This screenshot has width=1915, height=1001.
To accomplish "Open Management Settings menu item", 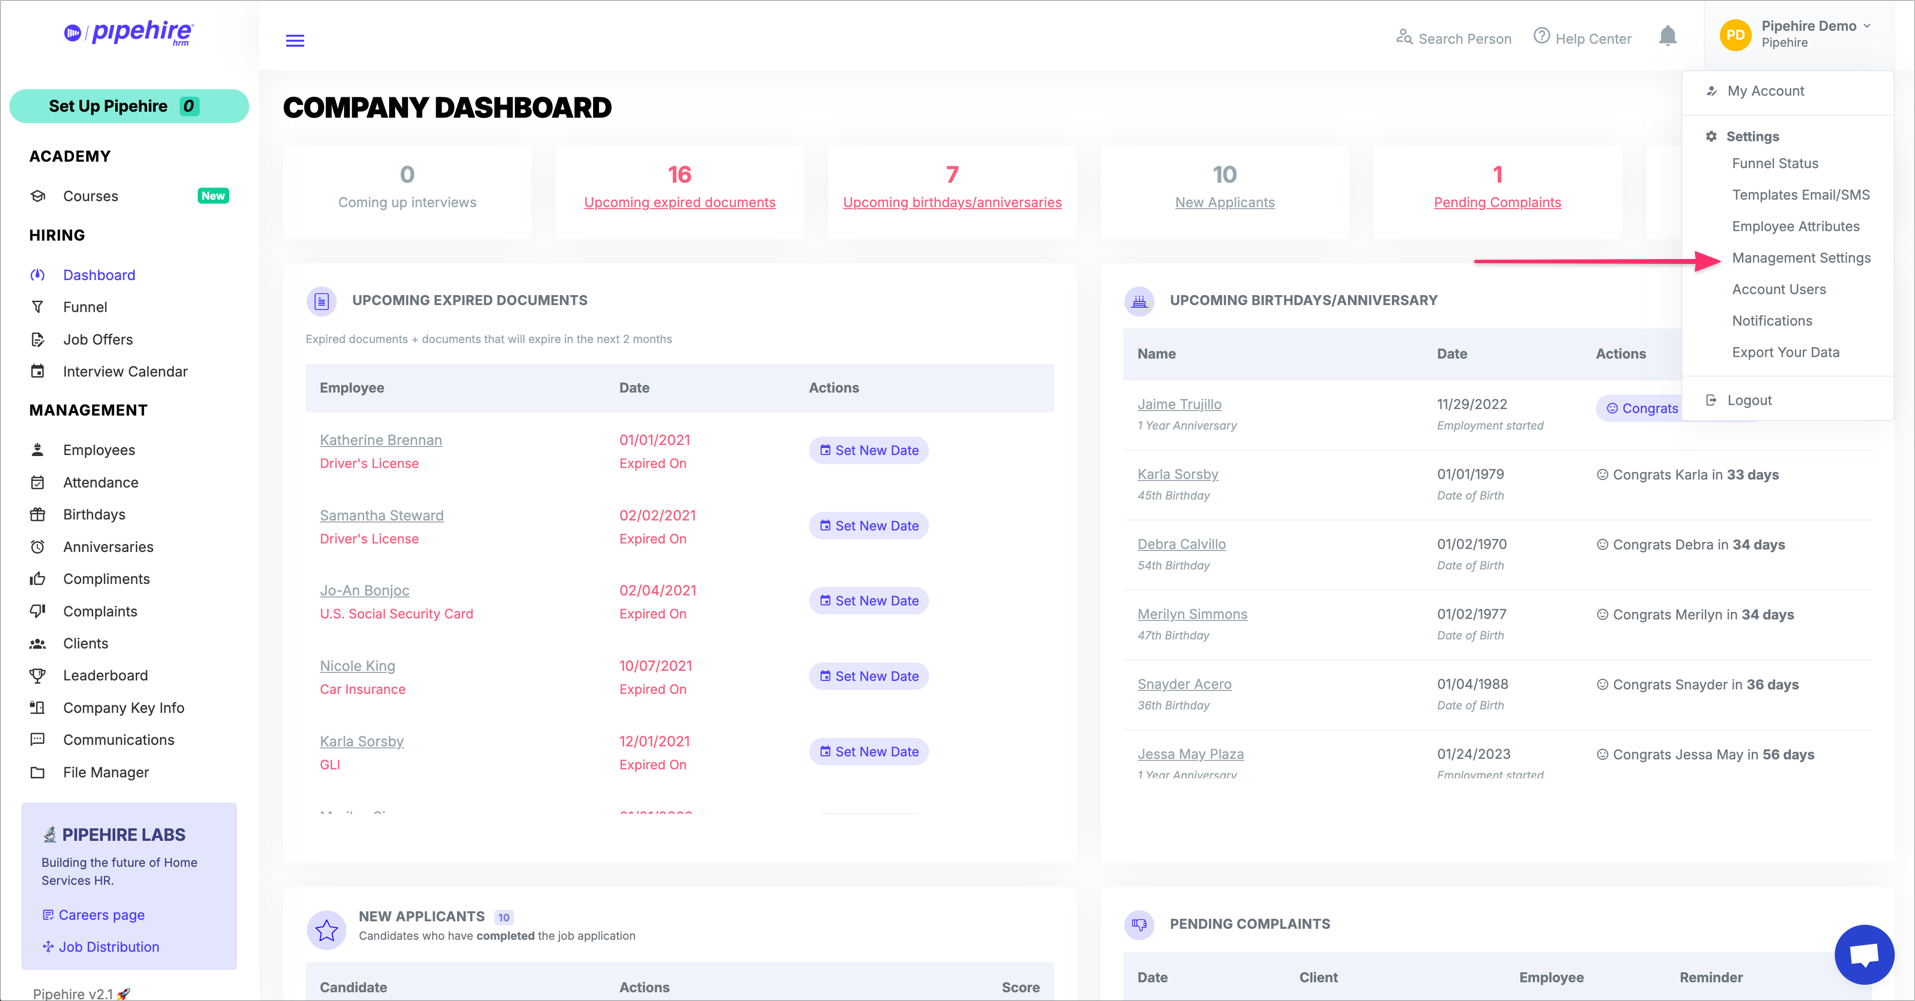I will (1801, 258).
